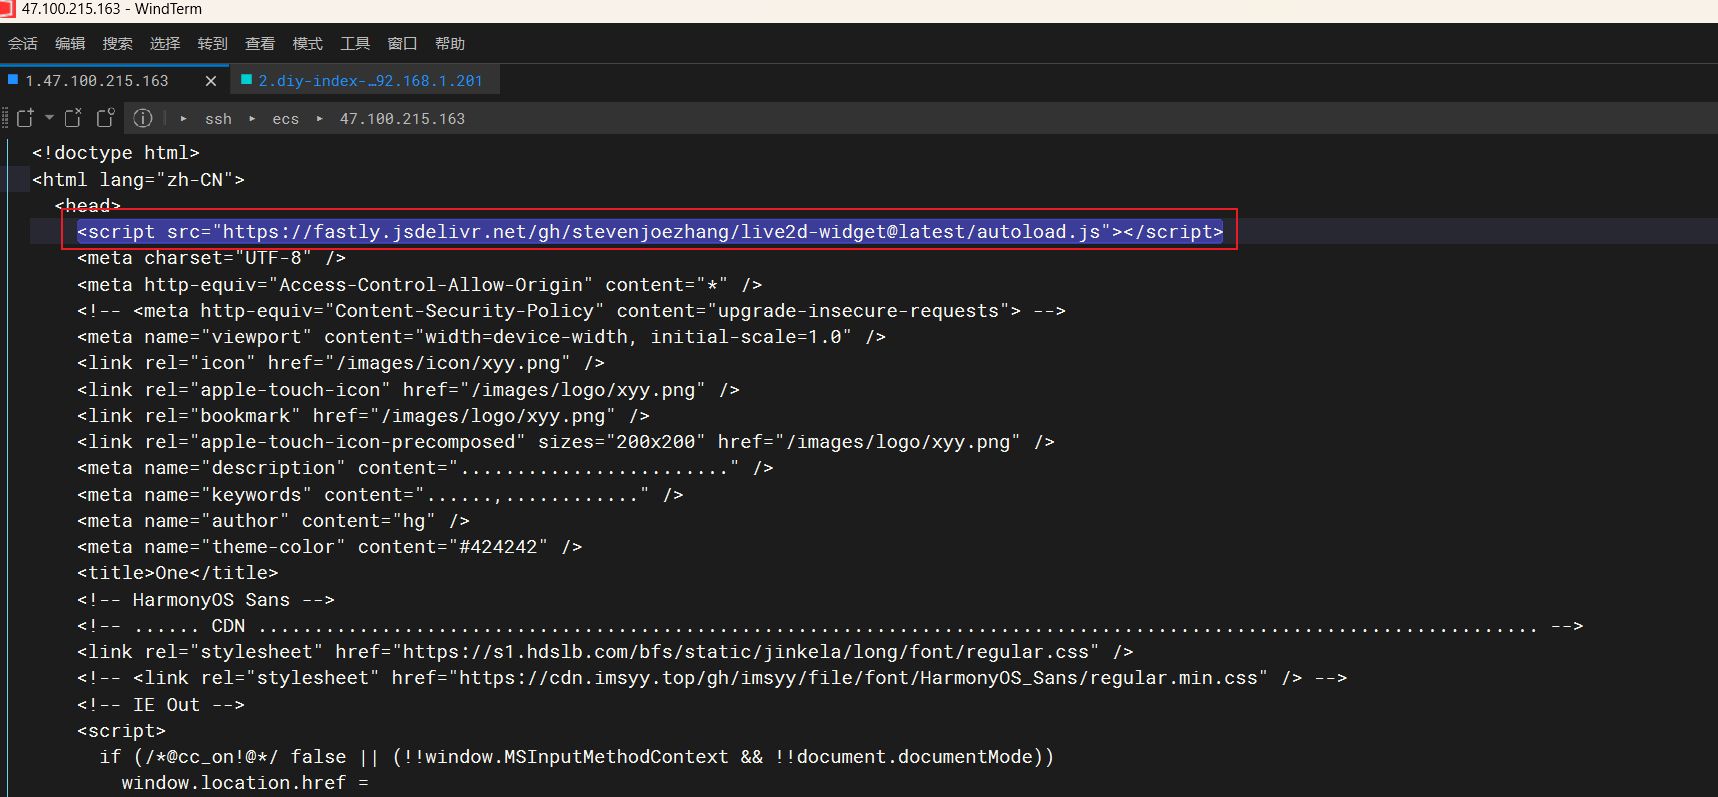1718x797 pixels.
Task: Click the meta name="author" line
Action: tap(273, 521)
